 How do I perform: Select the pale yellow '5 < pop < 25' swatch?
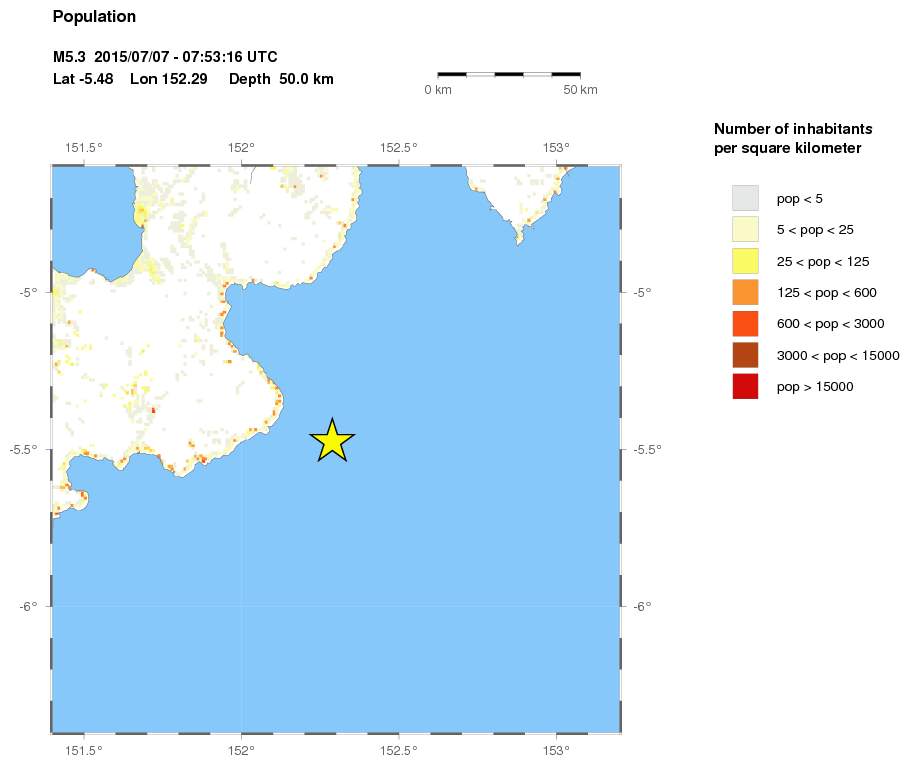coord(745,229)
